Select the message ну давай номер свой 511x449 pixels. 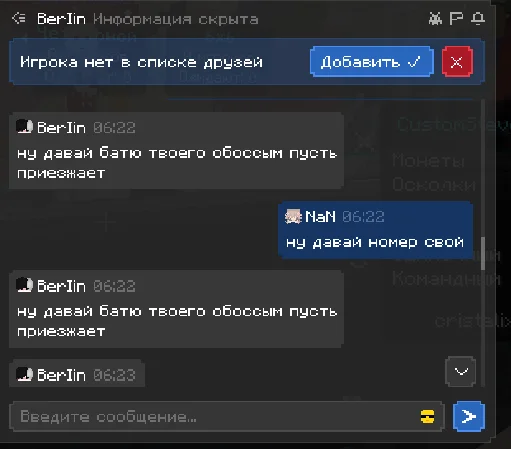375,242
